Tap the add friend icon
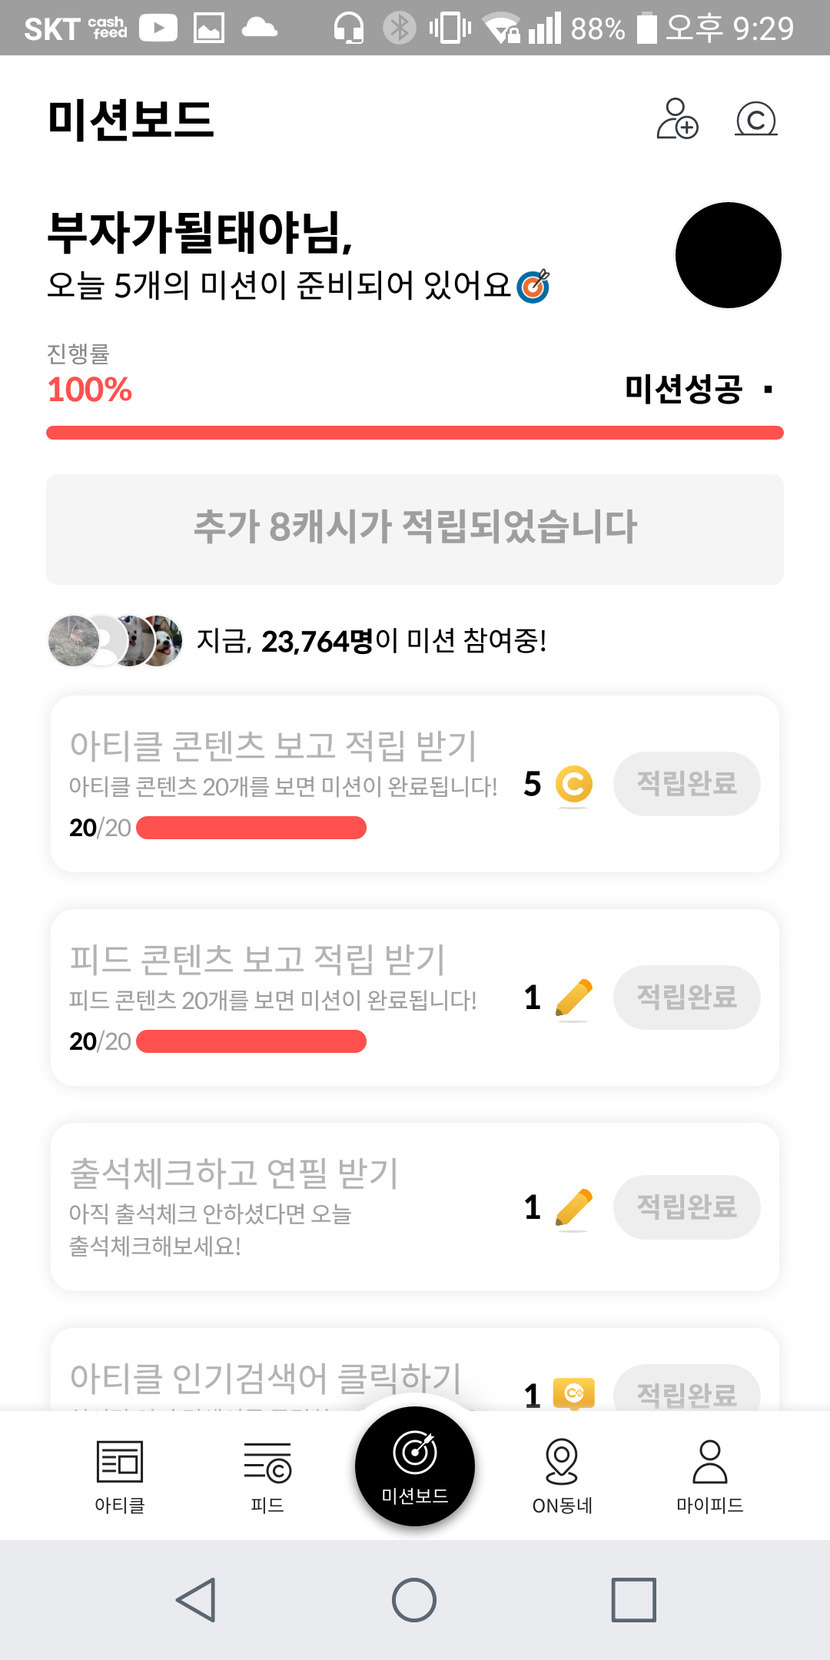This screenshot has width=830, height=1660. coord(677,119)
